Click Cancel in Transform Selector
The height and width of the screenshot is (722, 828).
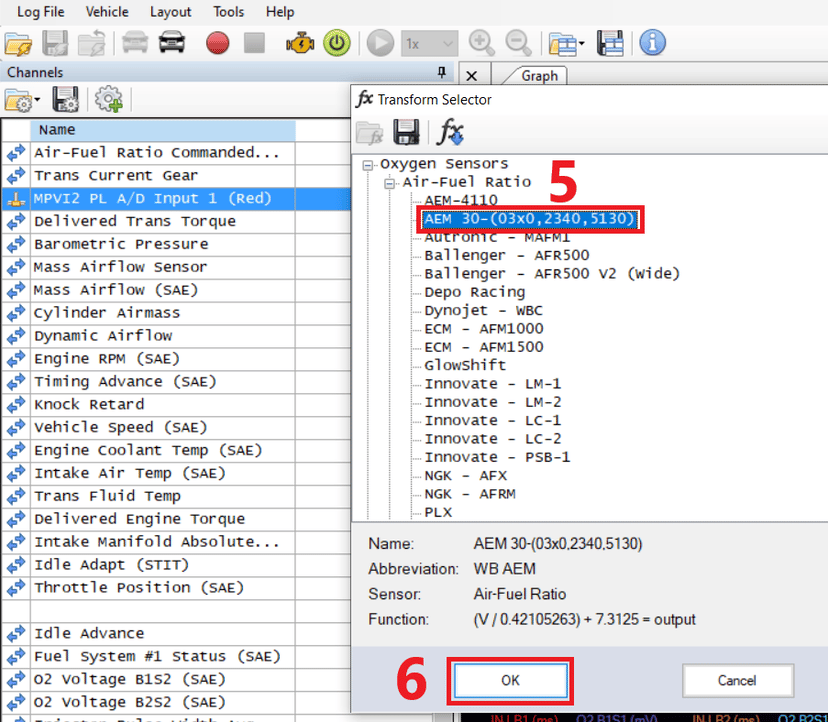click(738, 681)
